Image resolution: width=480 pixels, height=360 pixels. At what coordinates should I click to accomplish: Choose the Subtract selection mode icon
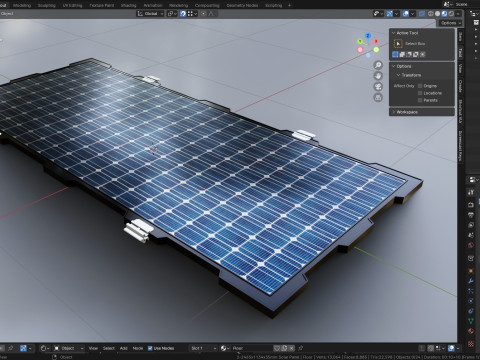point(409,54)
